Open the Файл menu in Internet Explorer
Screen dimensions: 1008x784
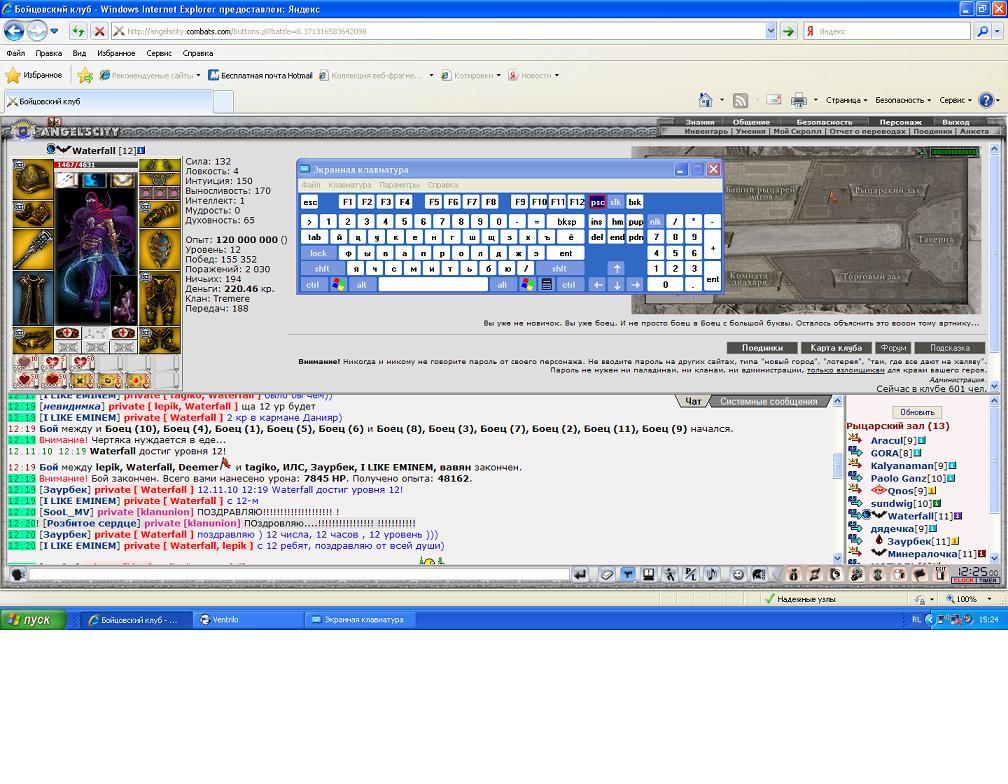tap(15, 53)
